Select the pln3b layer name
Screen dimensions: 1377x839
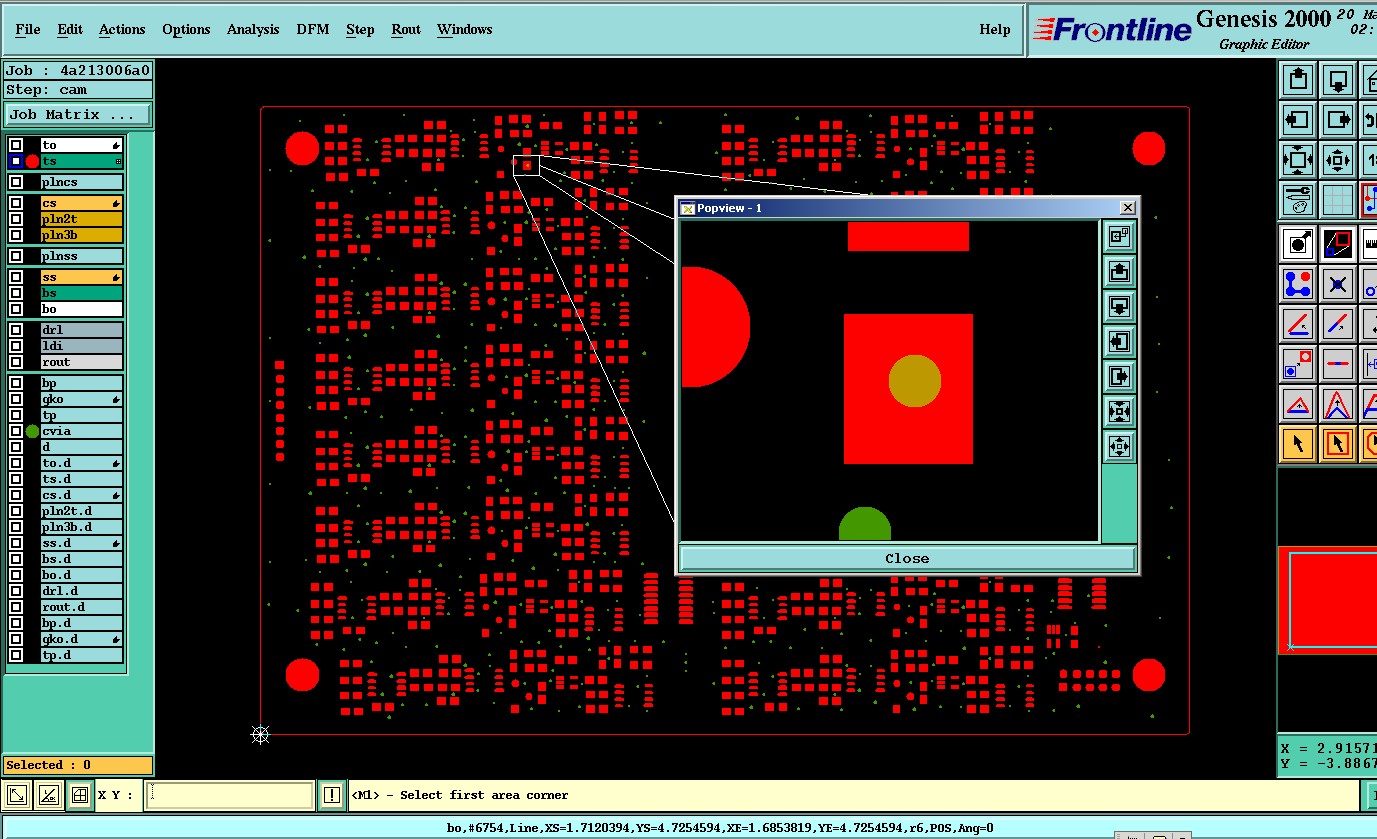pos(82,235)
